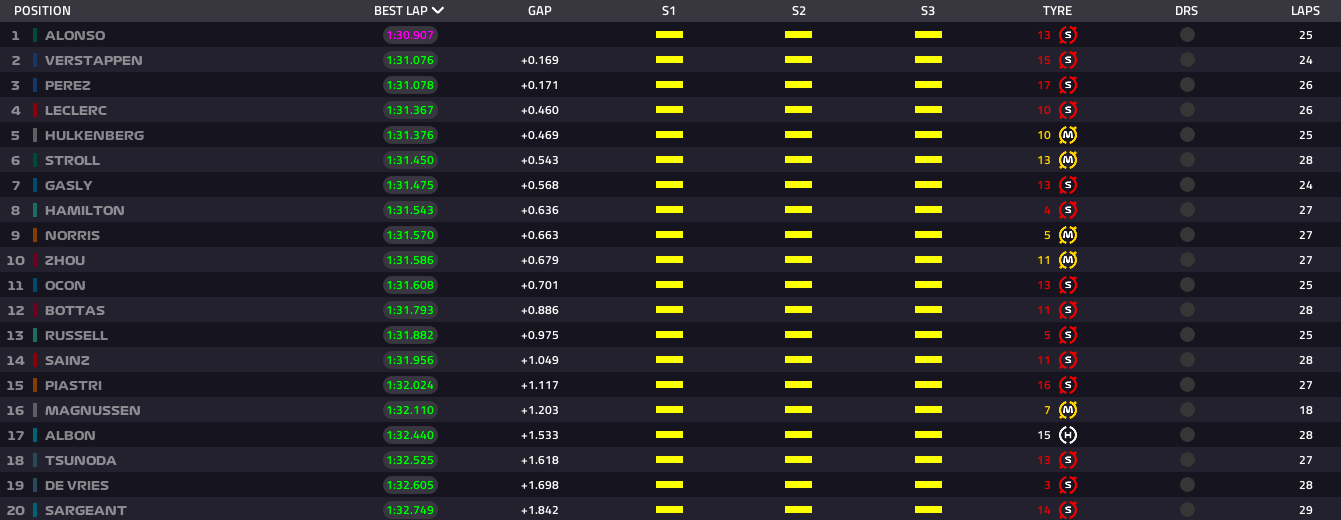Image resolution: width=1341 pixels, height=520 pixels.
Task: Click Verstappen's soft tyre icon
Action: [1068, 60]
